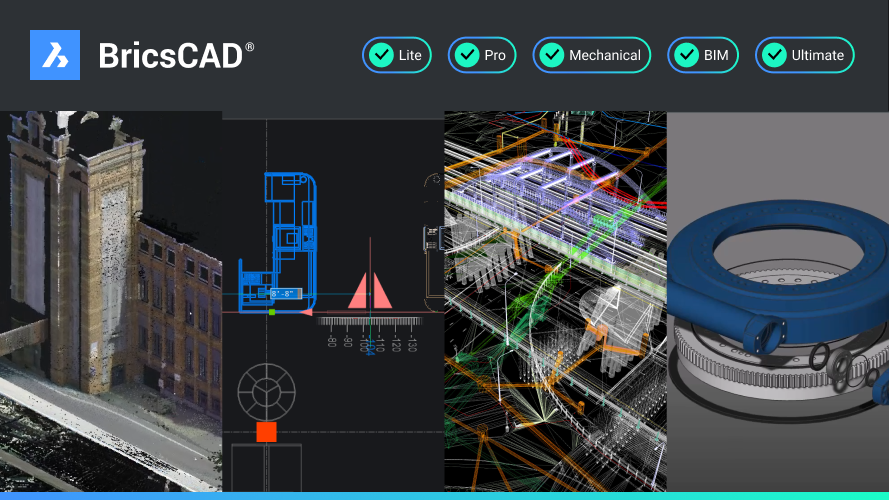
Task: Click the circular crosshair symbol
Action: pyautogui.click(x=266, y=391)
